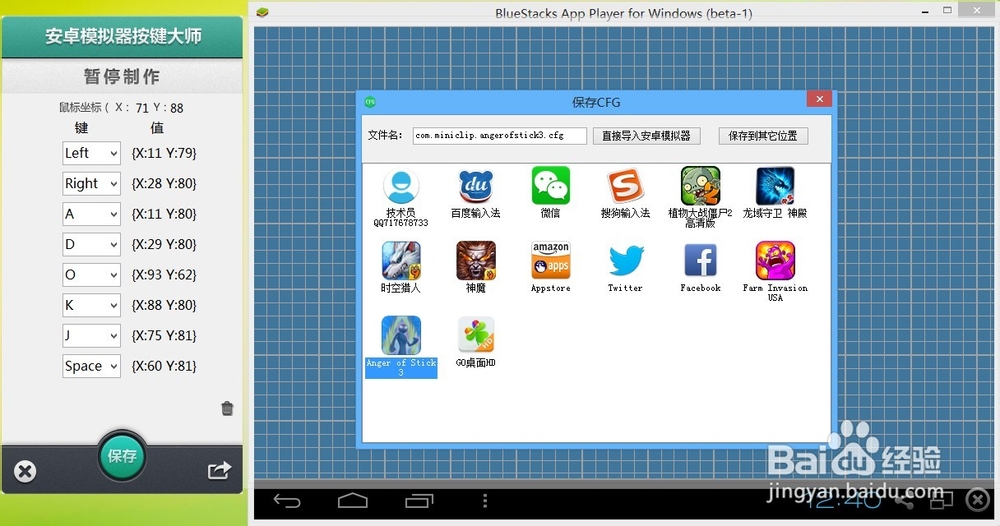The width and height of the screenshot is (1000, 526).
Task: Open the Right key dropdown
Action: [x=91, y=184]
